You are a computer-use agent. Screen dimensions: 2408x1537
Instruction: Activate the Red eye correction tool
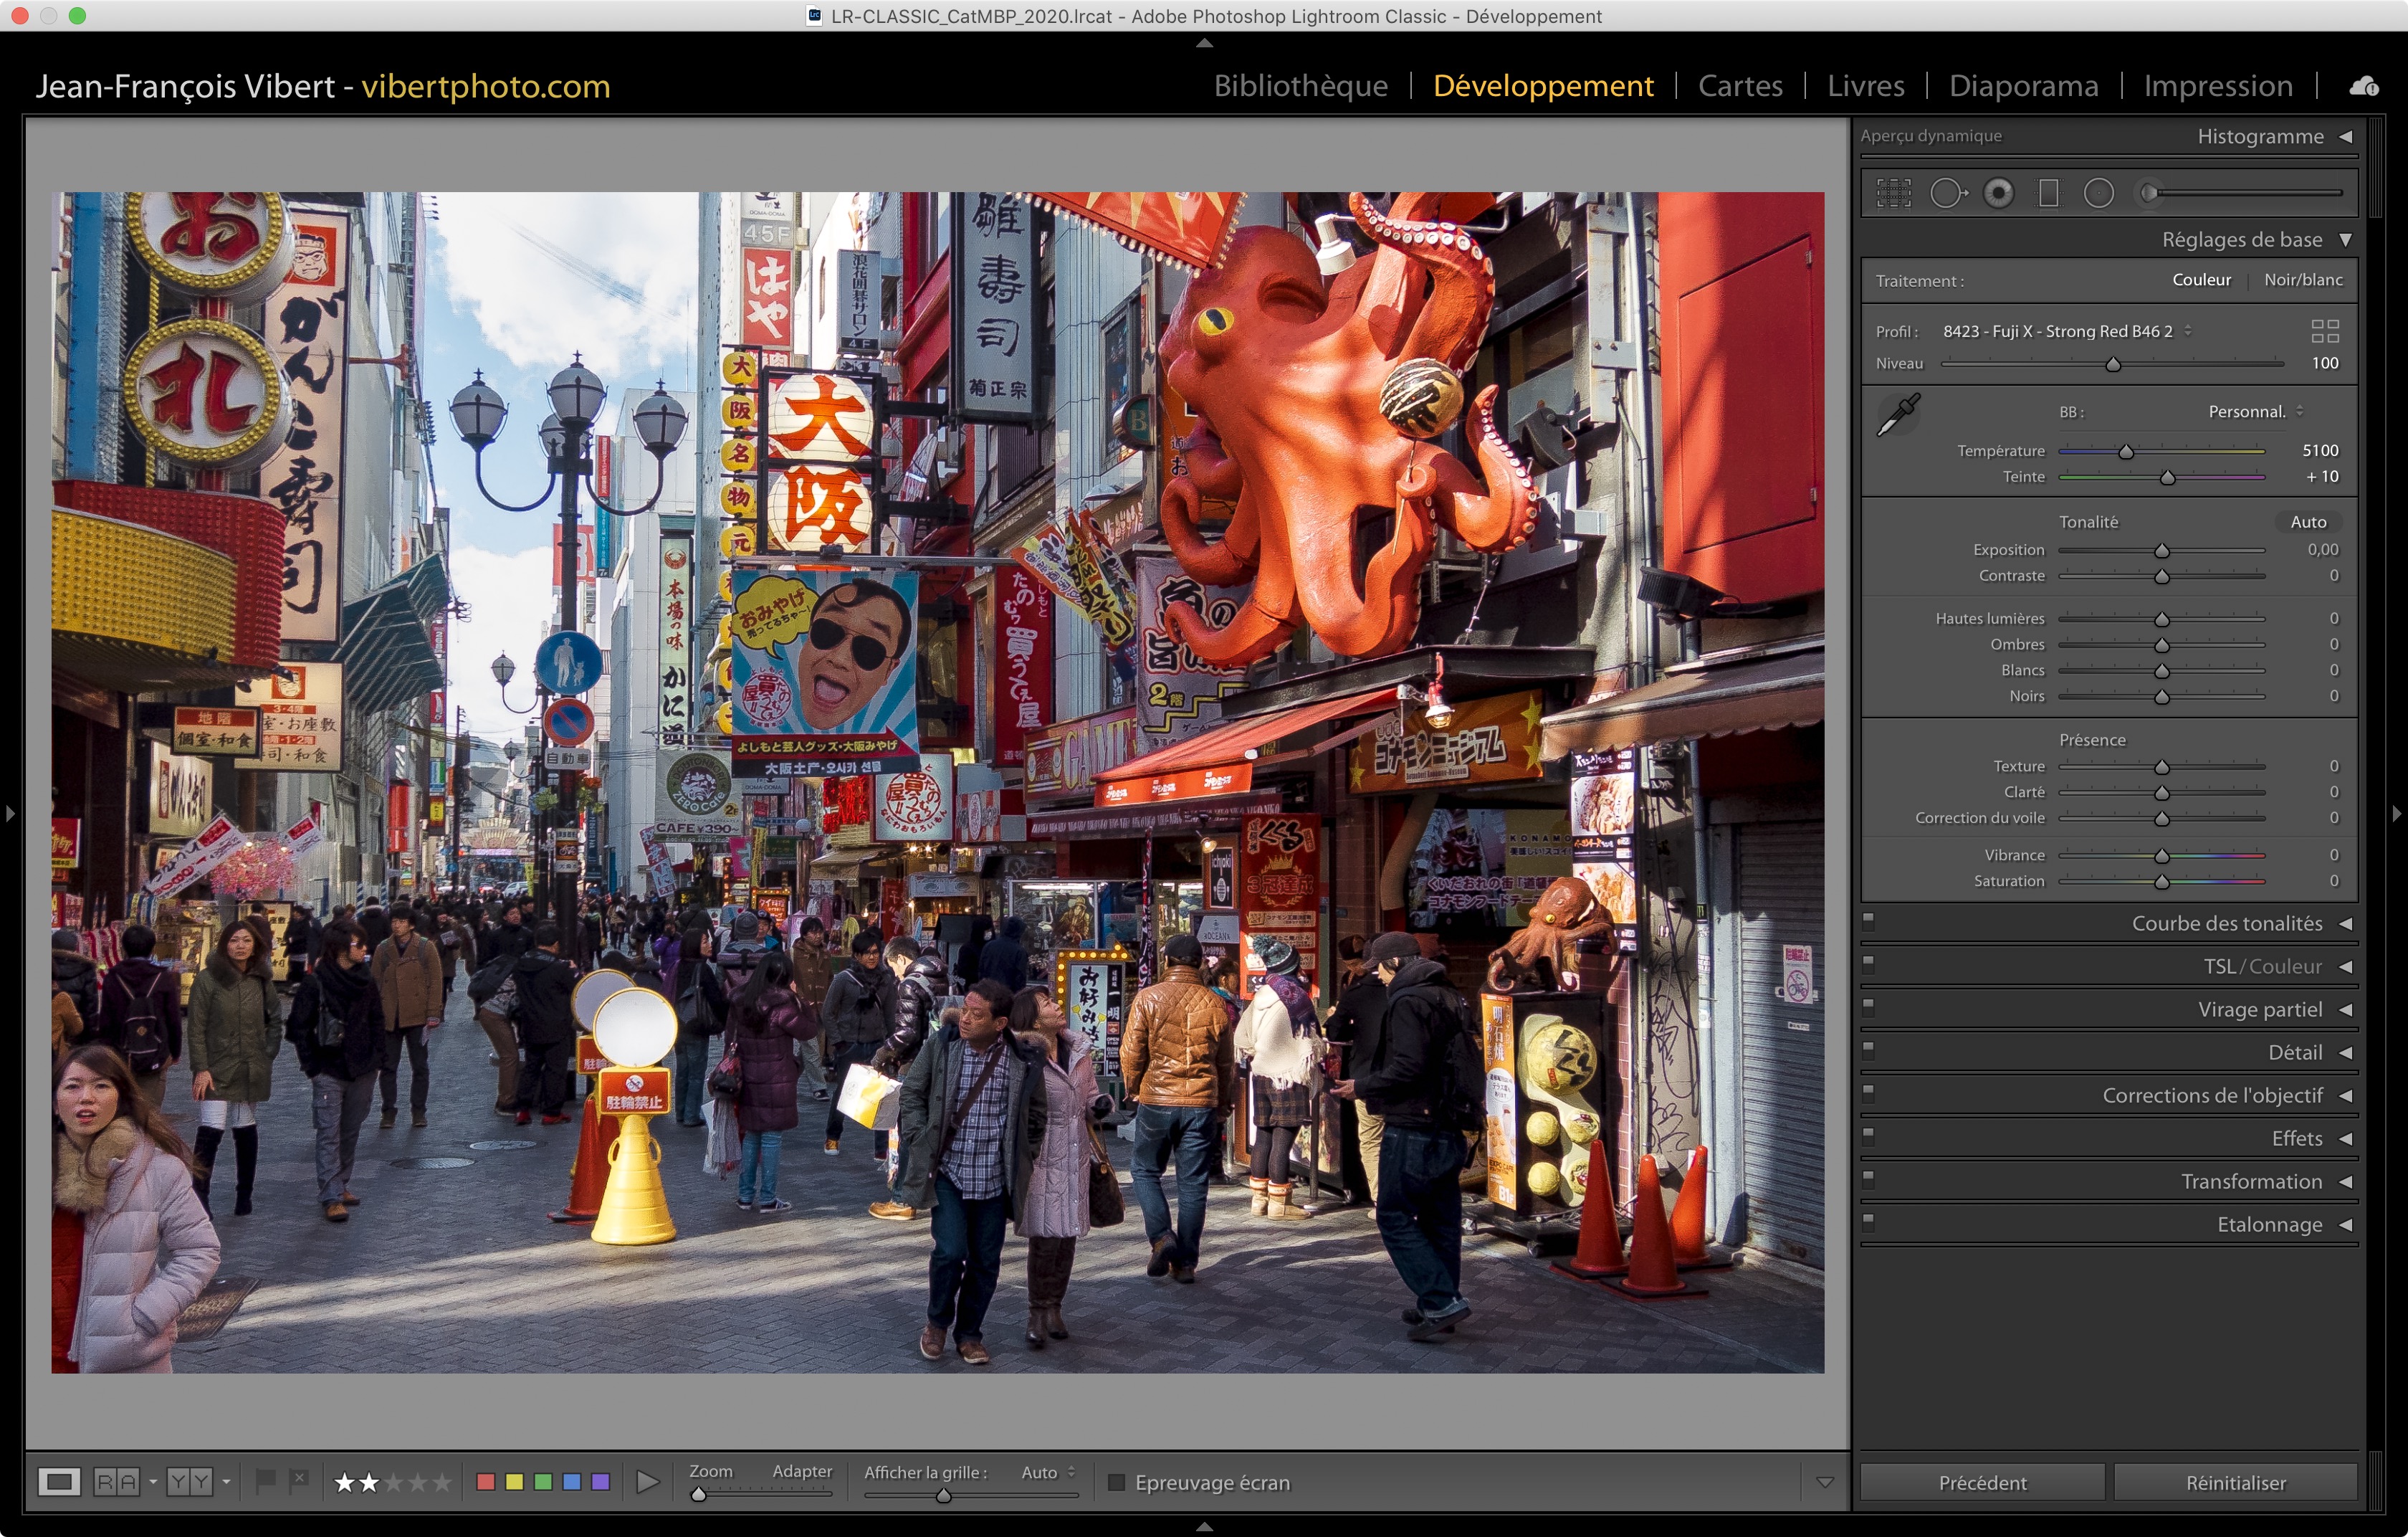[x=1998, y=193]
